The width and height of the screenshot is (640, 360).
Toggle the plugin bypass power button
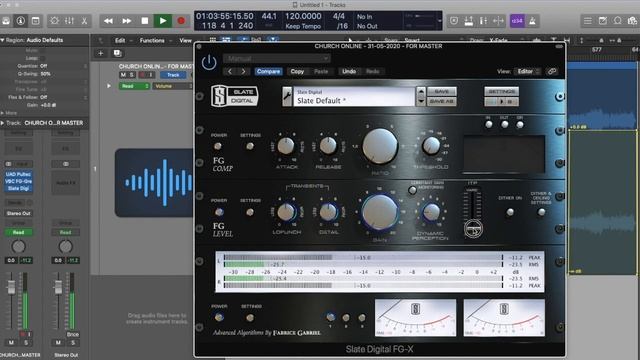pyautogui.click(x=209, y=62)
